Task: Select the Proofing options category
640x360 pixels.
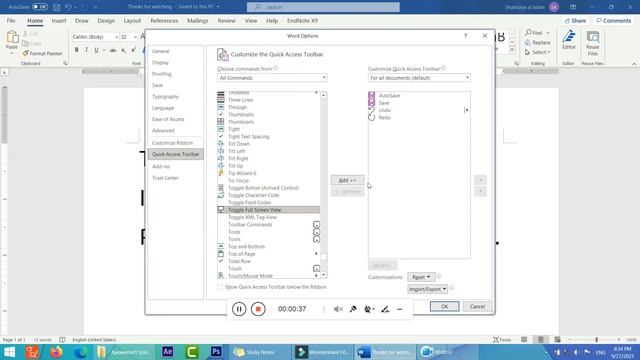Action: 162,74
